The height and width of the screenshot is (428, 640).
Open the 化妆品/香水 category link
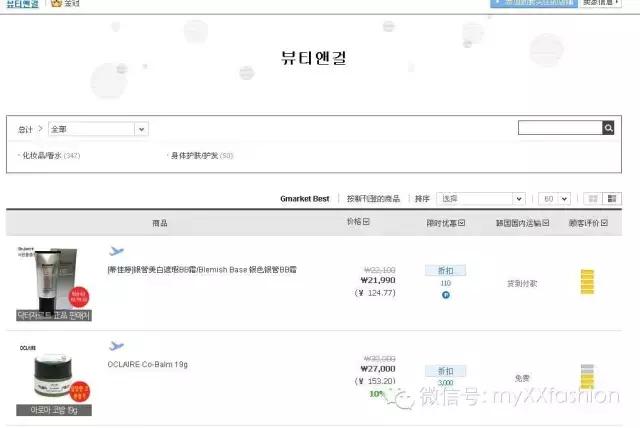pos(51,155)
